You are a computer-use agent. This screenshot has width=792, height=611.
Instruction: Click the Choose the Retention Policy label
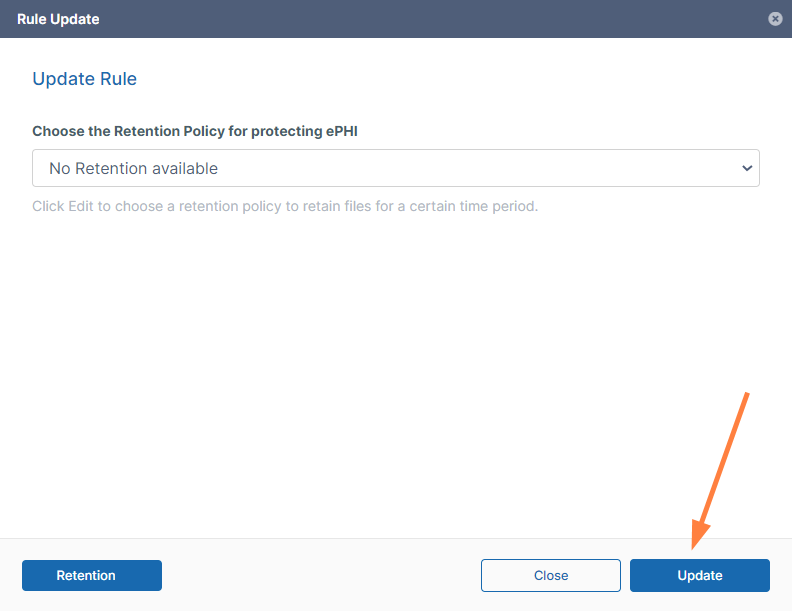[x=194, y=131]
